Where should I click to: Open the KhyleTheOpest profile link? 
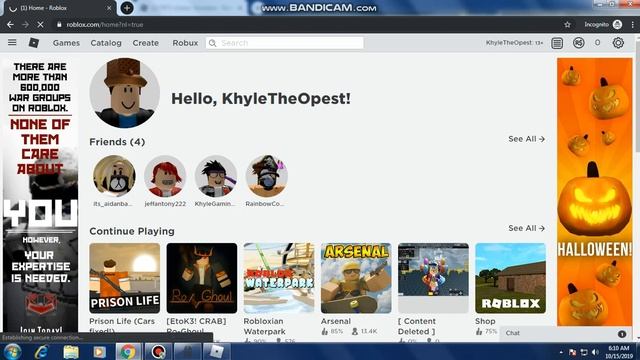(x=514, y=43)
